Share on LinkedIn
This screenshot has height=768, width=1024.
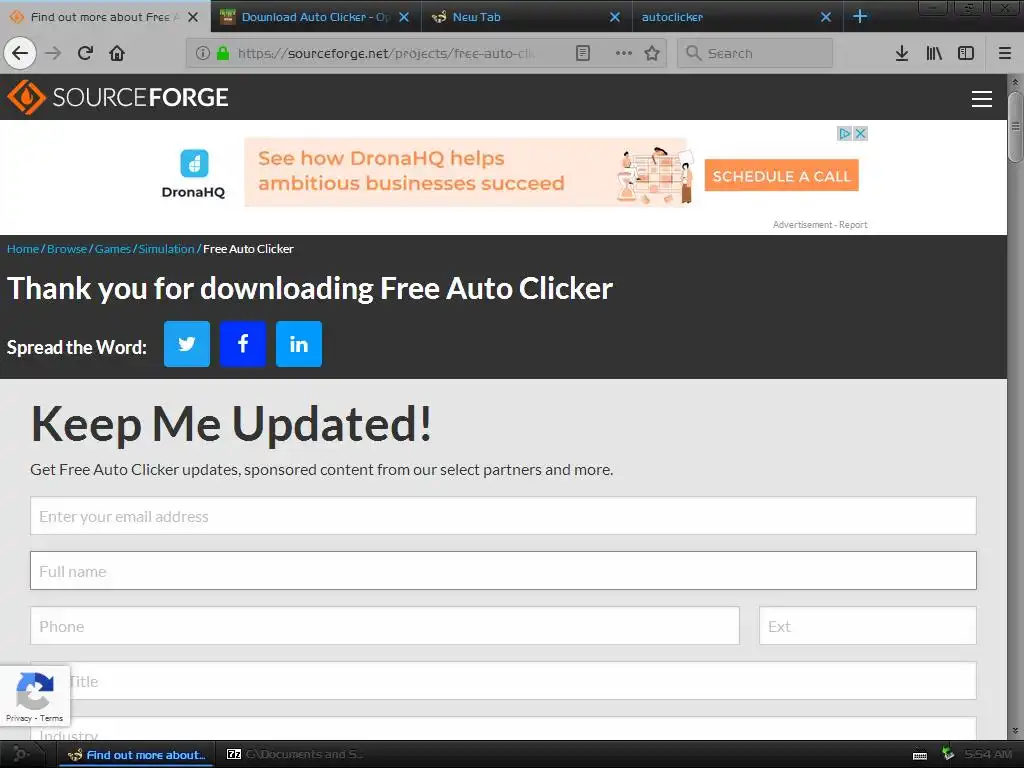pos(298,344)
